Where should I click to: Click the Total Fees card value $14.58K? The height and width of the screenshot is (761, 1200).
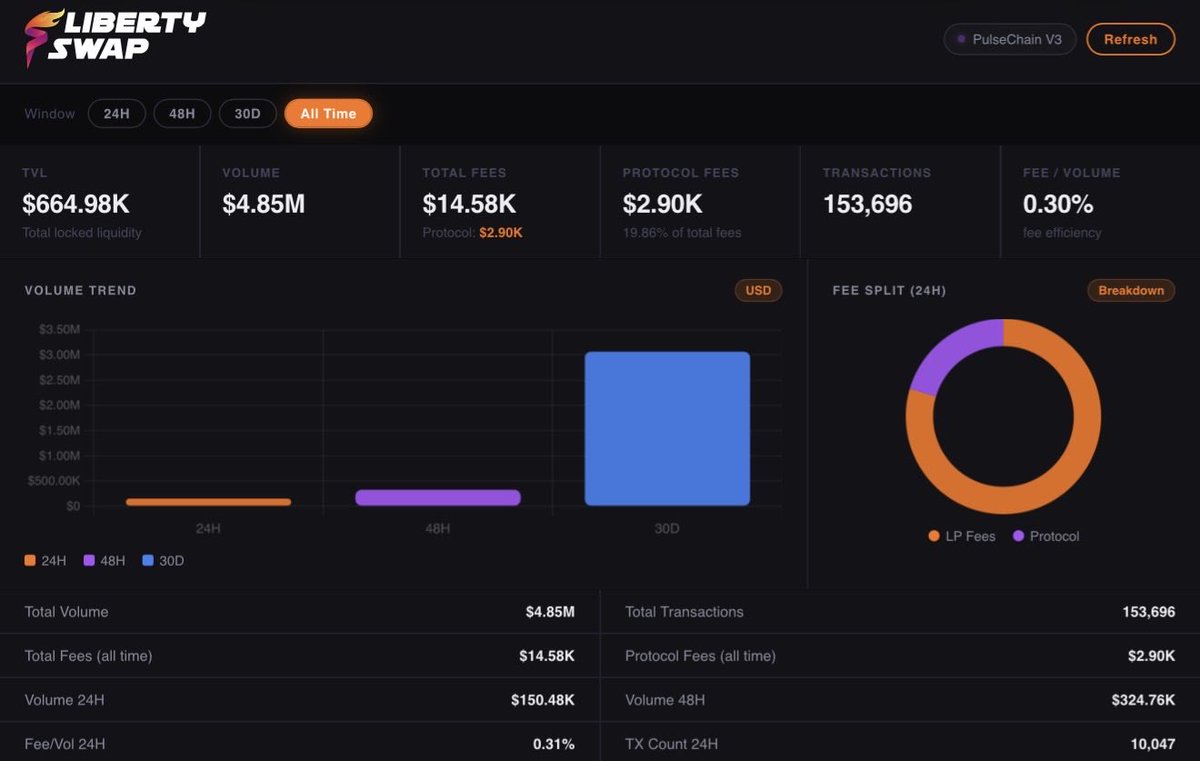(469, 205)
